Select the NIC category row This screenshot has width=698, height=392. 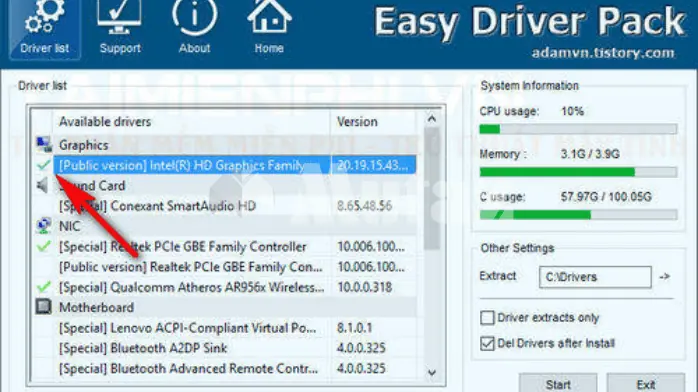(x=226, y=226)
